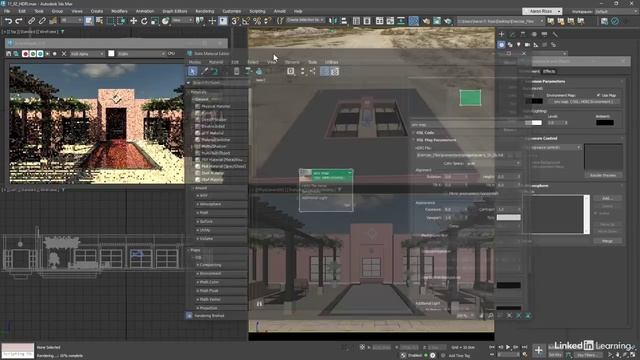Open Material menu in Slate Material Editor

point(216,62)
